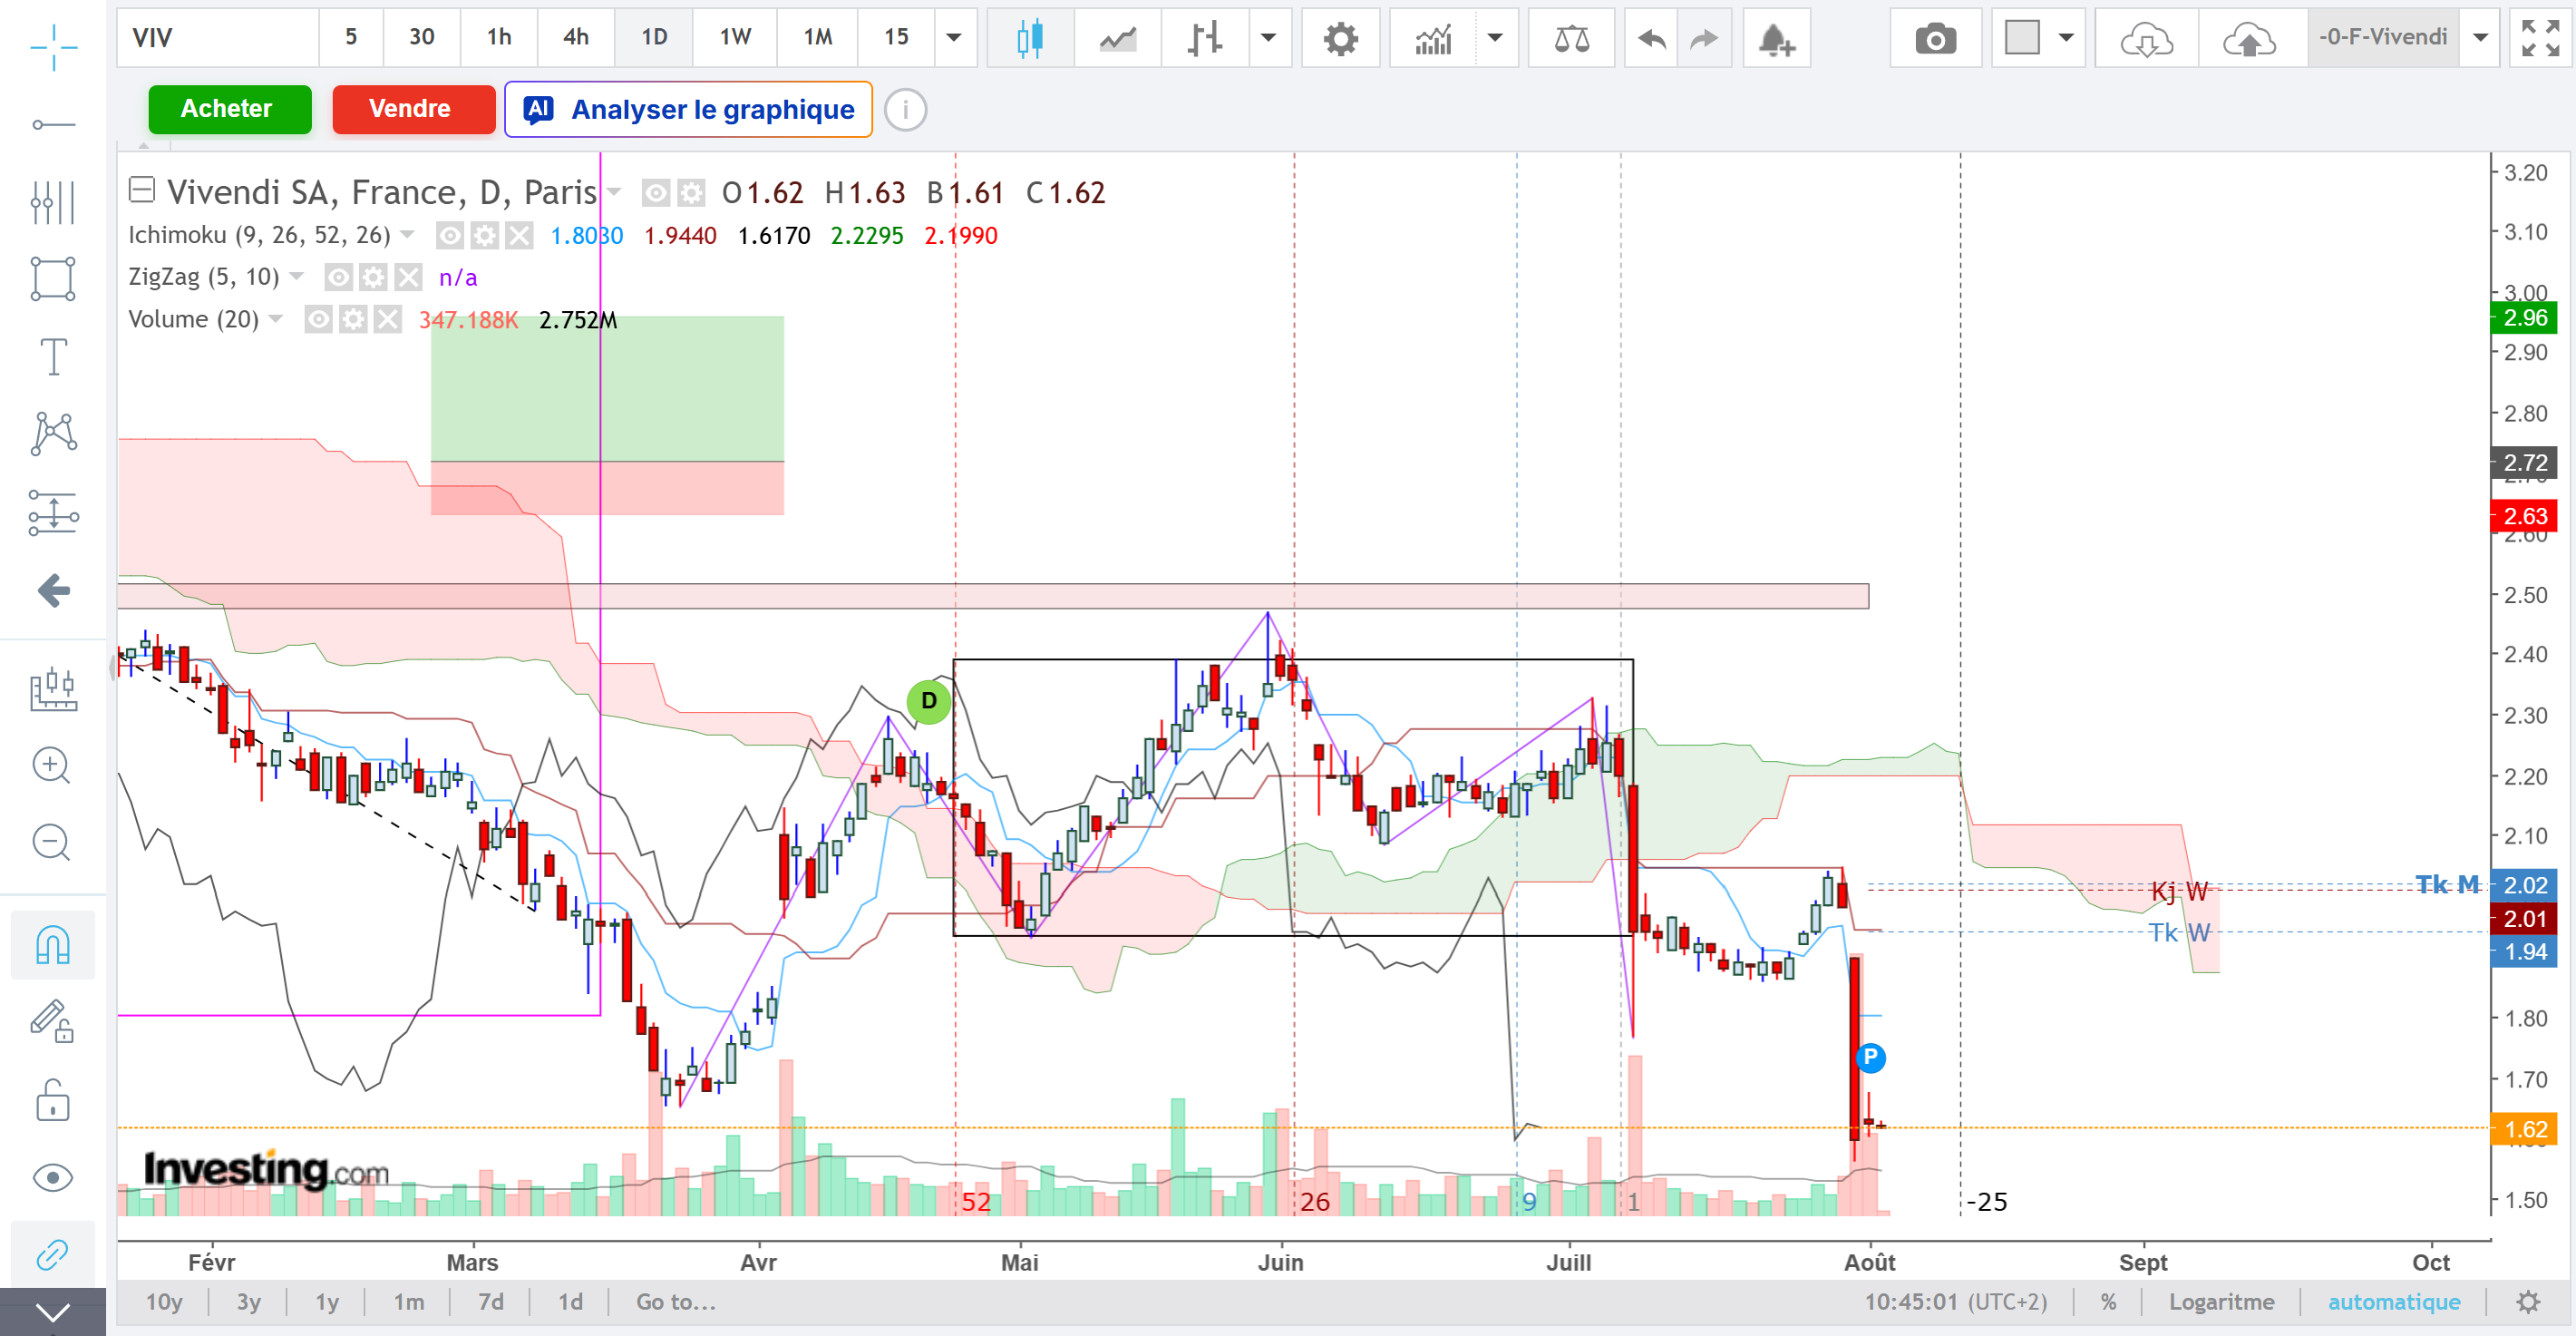The width and height of the screenshot is (2576, 1336).
Task: Click the red Vendre button
Action: [x=413, y=109]
